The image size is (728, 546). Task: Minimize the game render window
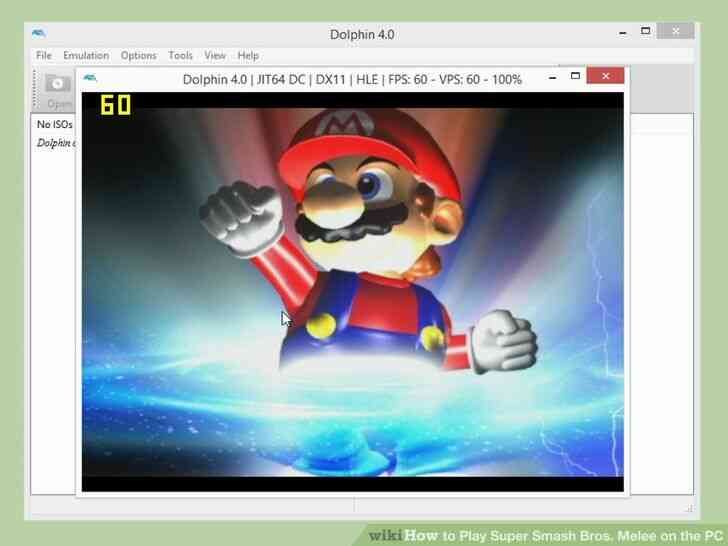pos(552,78)
